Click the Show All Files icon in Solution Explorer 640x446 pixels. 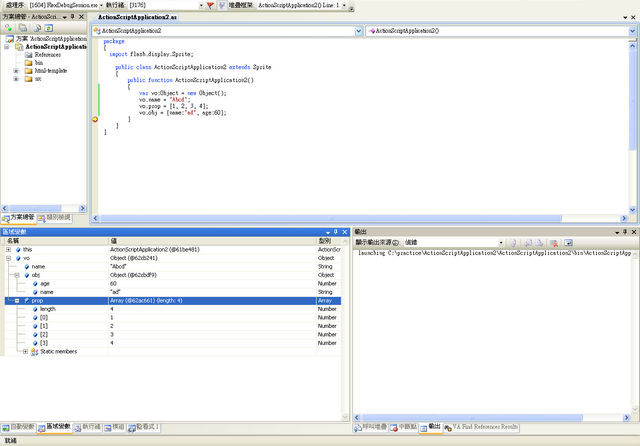(x=23, y=28)
